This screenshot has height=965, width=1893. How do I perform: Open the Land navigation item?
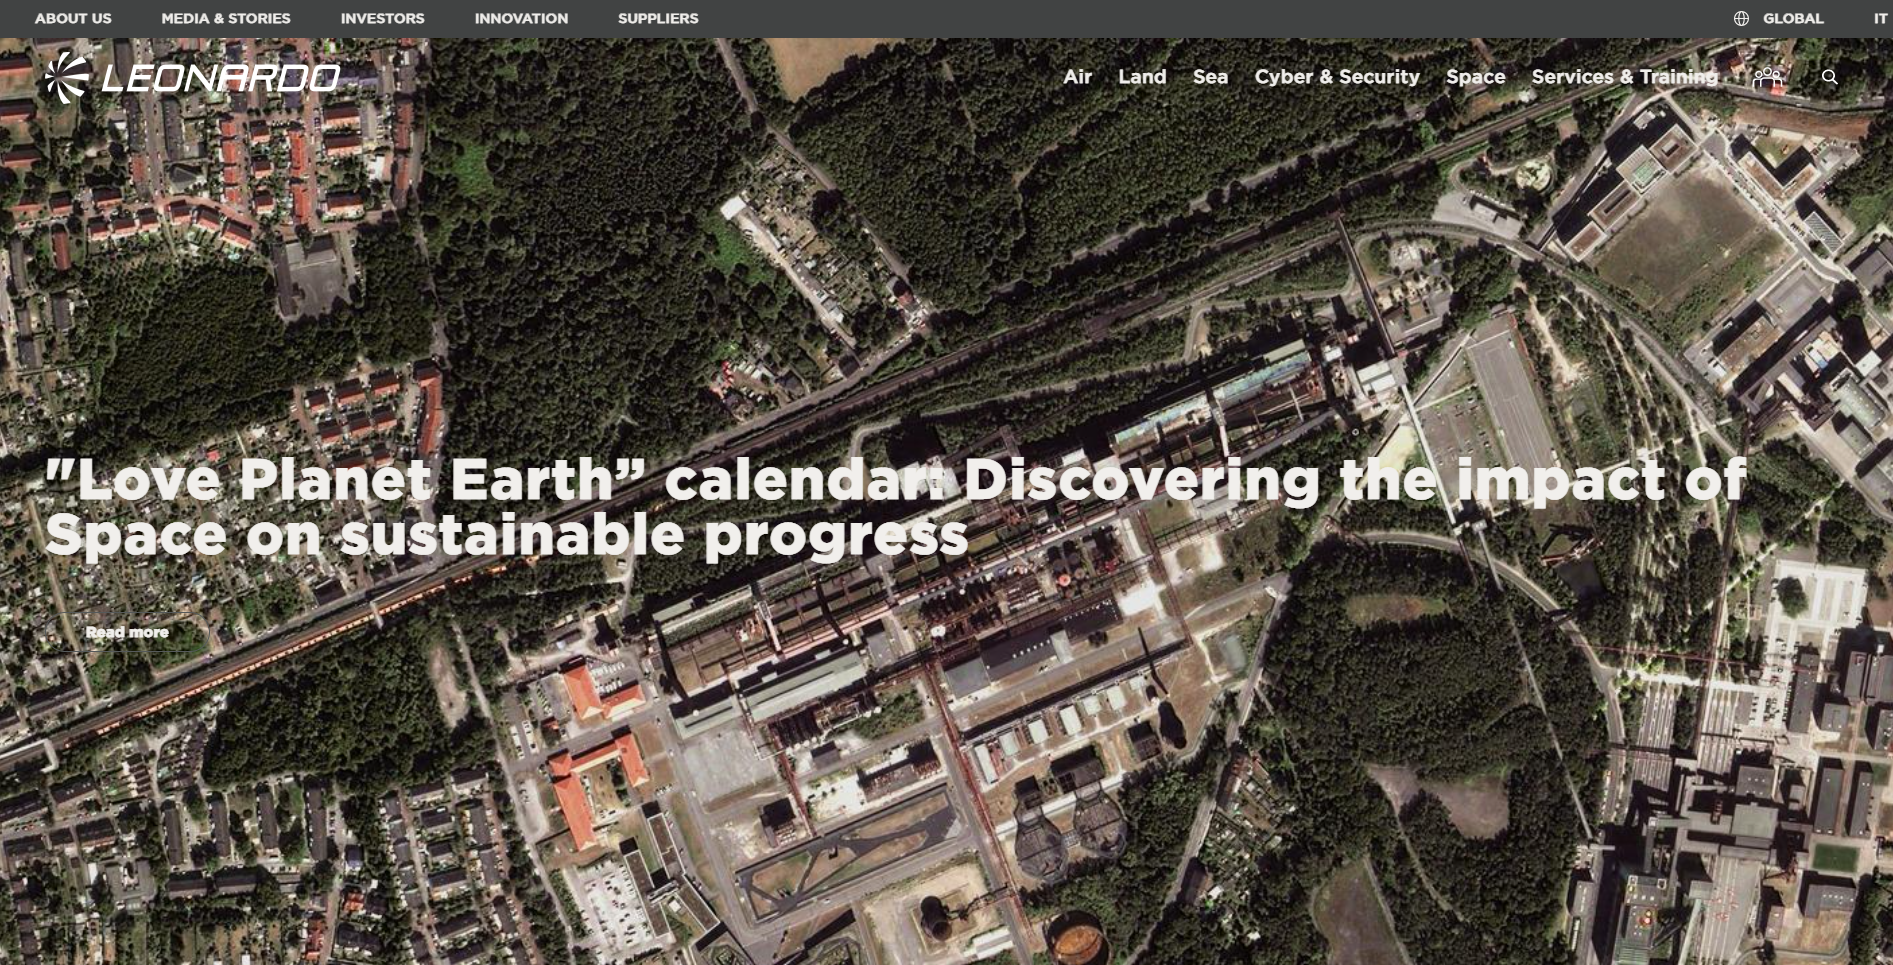(x=1142, y=77)
